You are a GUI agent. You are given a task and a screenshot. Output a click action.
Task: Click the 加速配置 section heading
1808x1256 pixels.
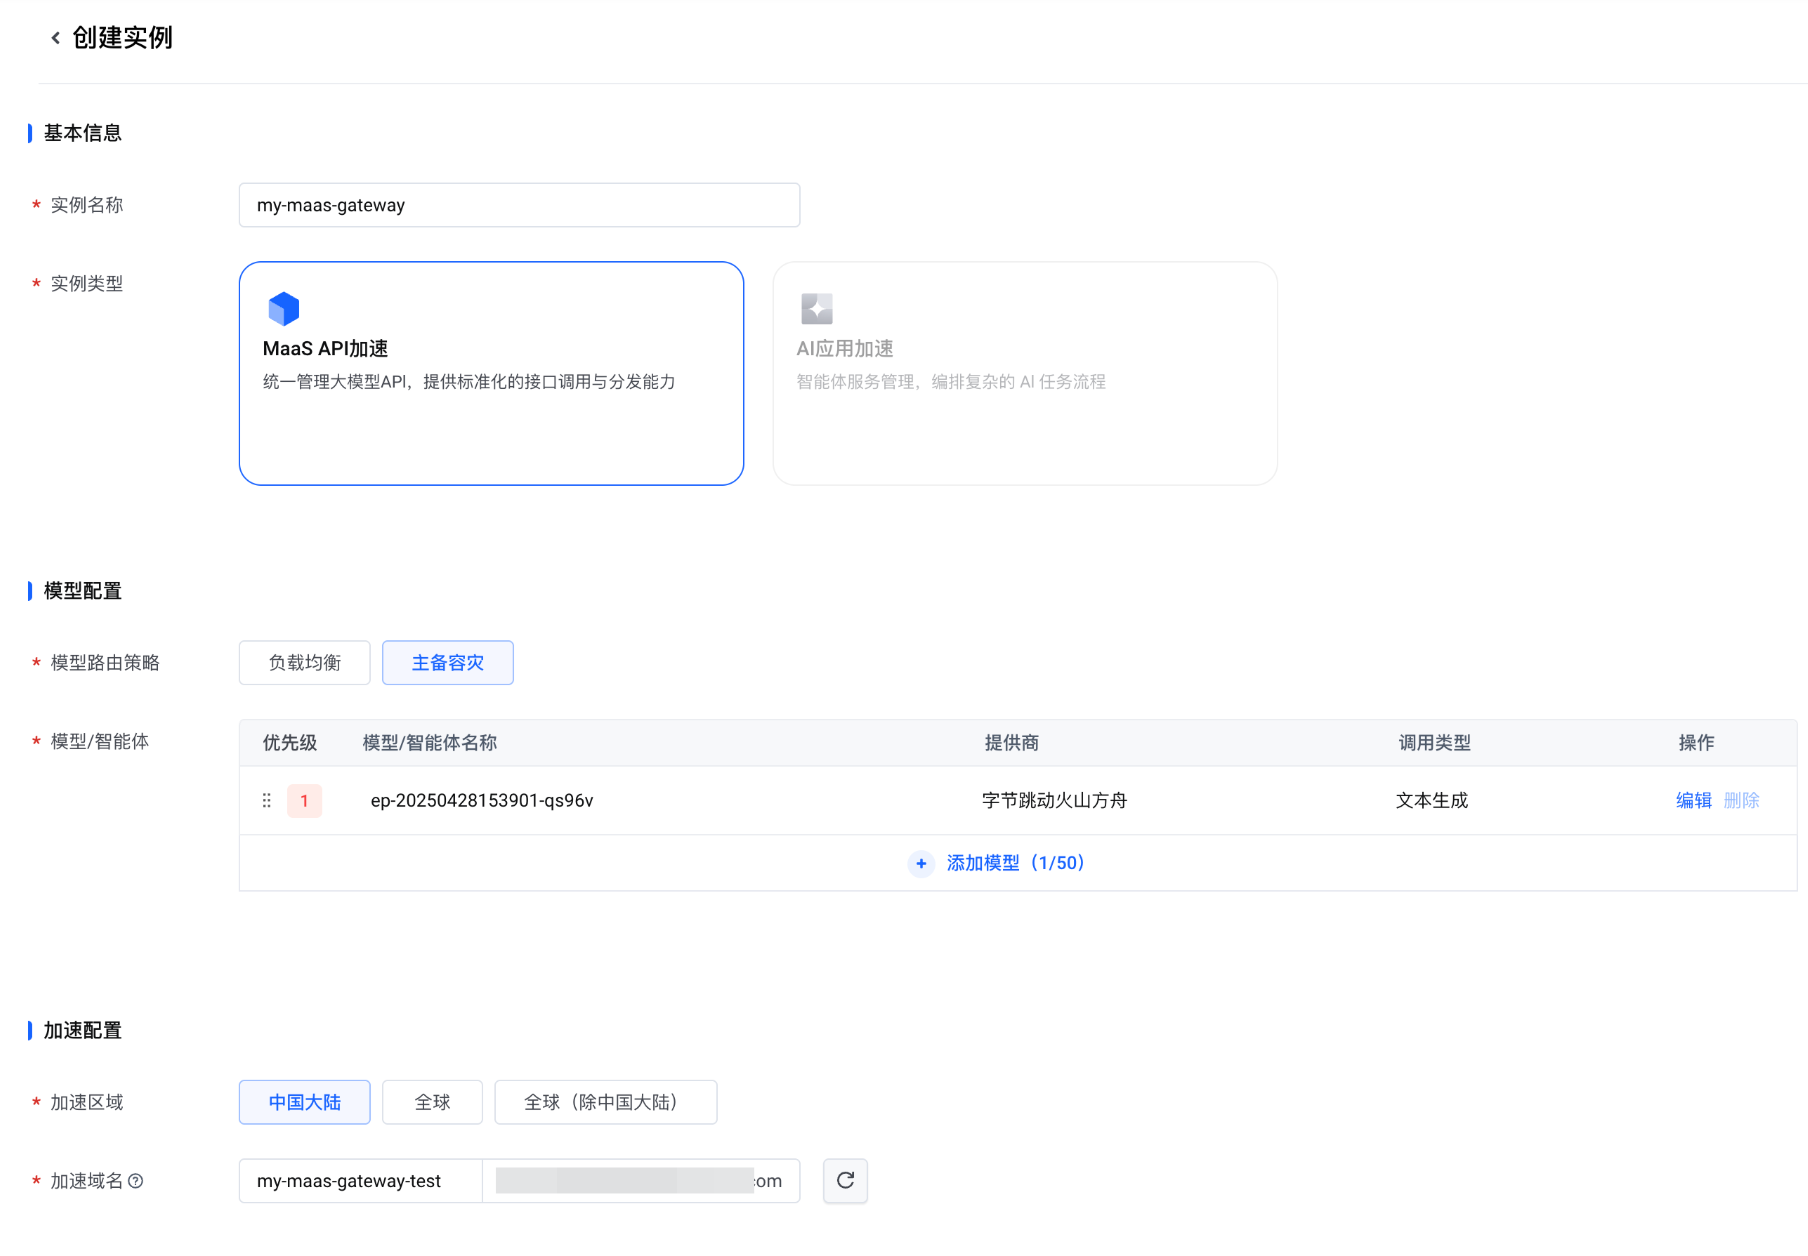coord(83,1030)
